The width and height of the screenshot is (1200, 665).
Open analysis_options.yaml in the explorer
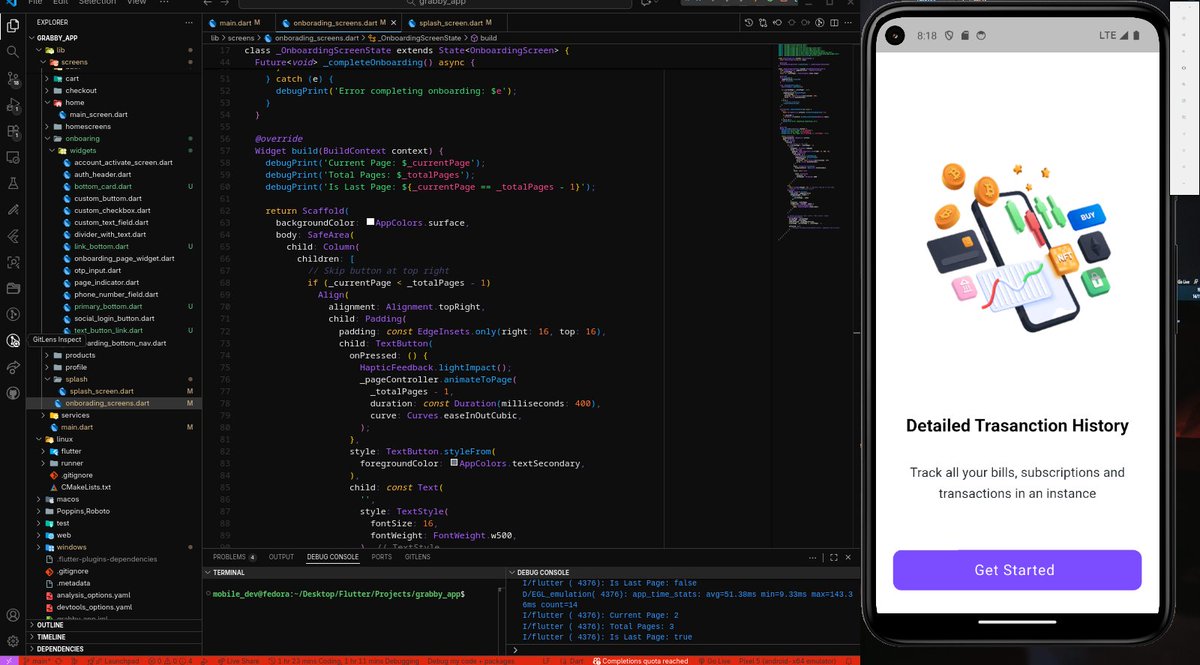click(94, 595)
